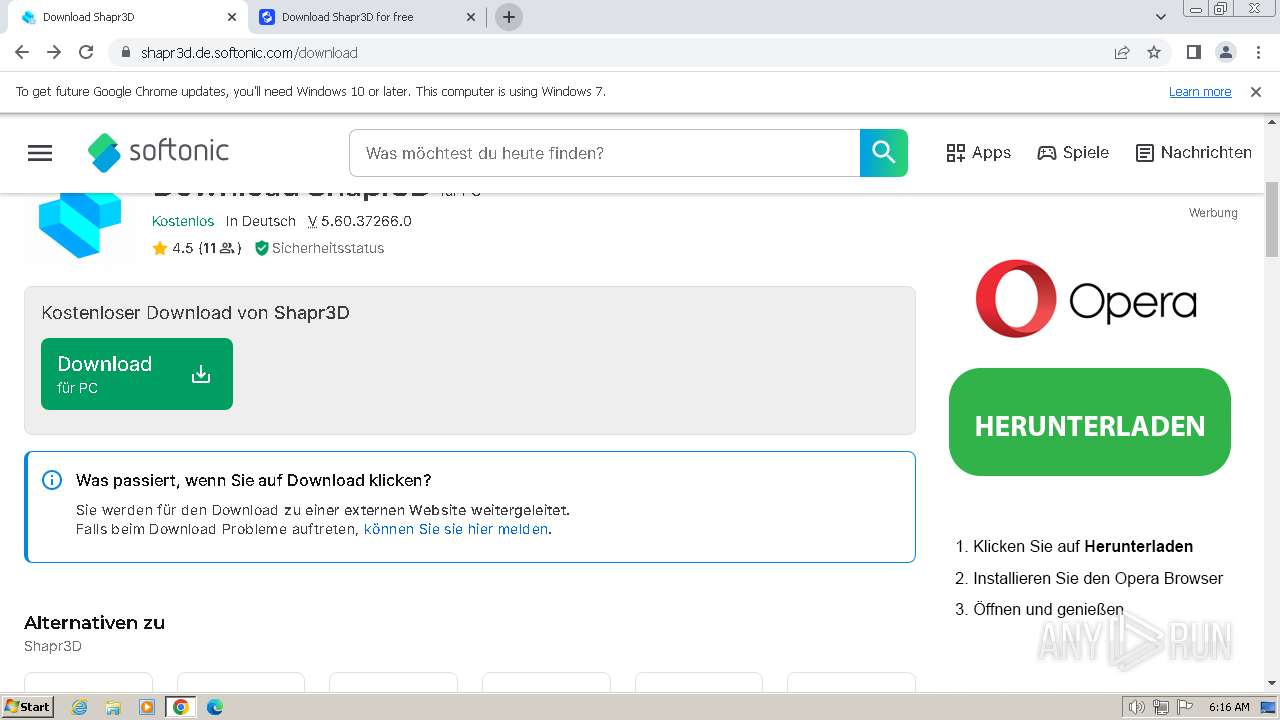This screenshot has height=720, width=1280.
Task: Click the 4.5 star rating
Action: pos(196,248)
